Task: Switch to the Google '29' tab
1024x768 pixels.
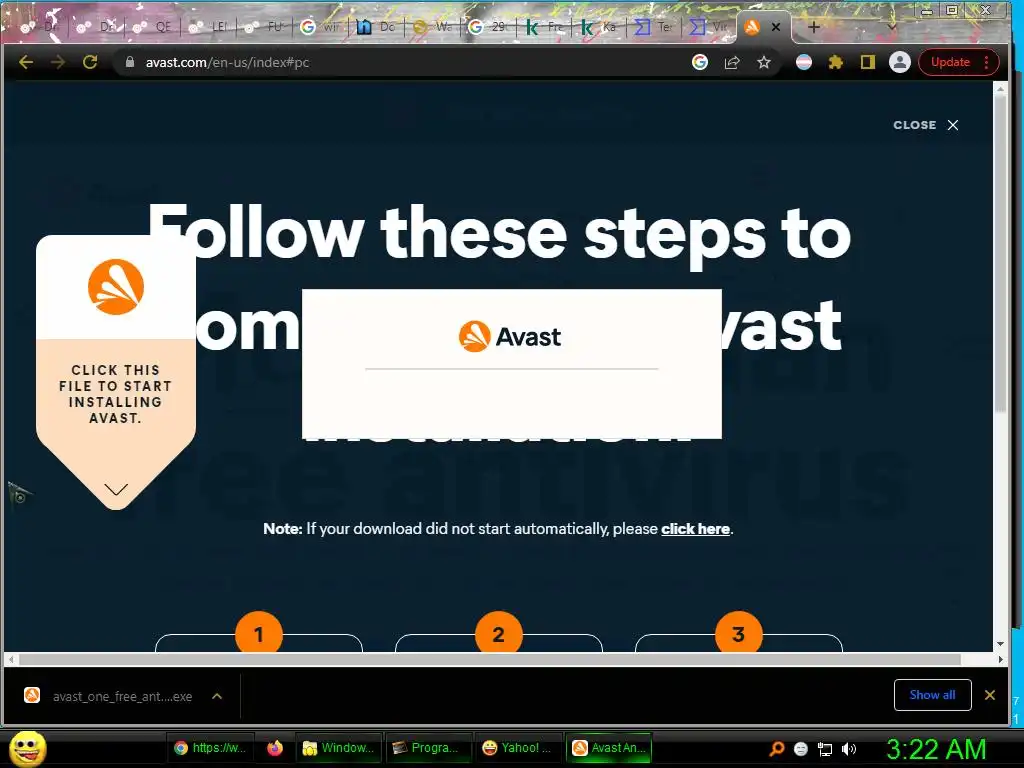Action: tap(488, 27)
